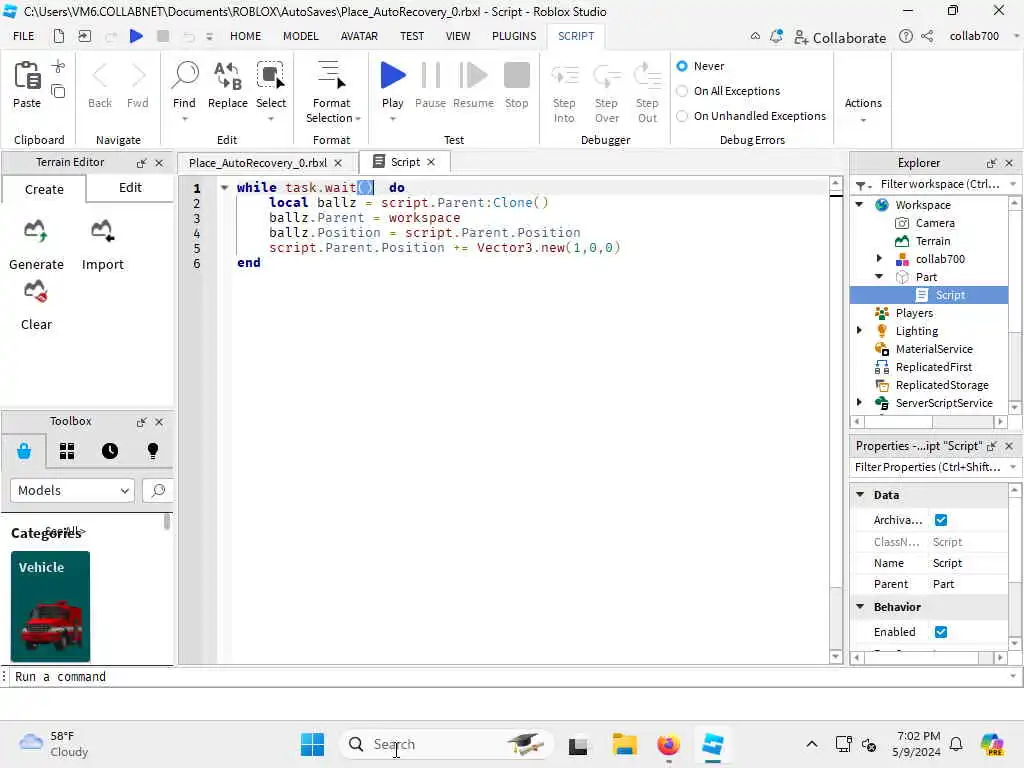1024x768 pixels.
Task: Expand the ServerScriptService tree node
Action: [859, 402]
